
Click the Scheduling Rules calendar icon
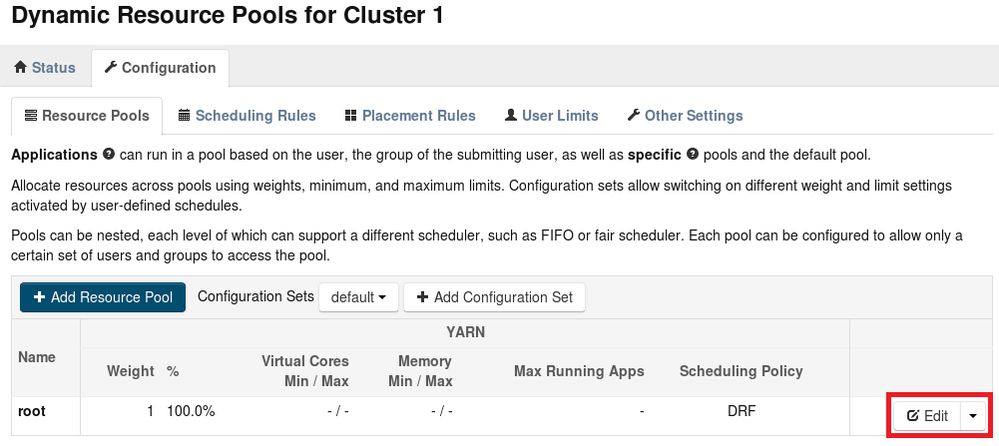tap(184, 116)
